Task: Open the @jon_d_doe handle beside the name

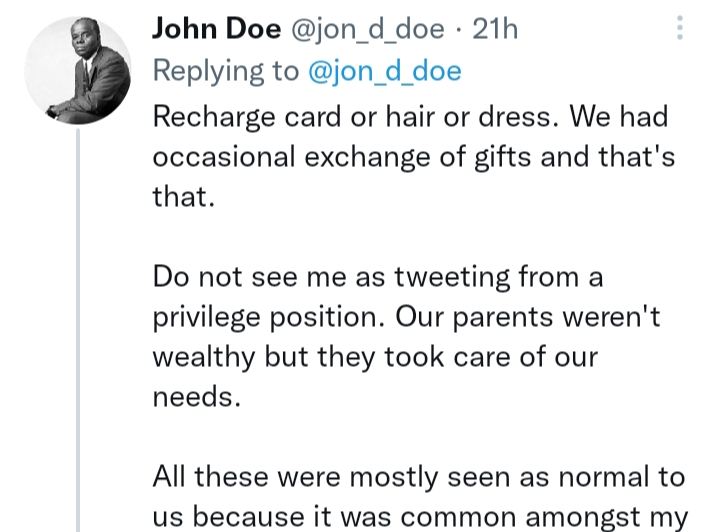Action: pyautogui.click(x=367, y=30)
